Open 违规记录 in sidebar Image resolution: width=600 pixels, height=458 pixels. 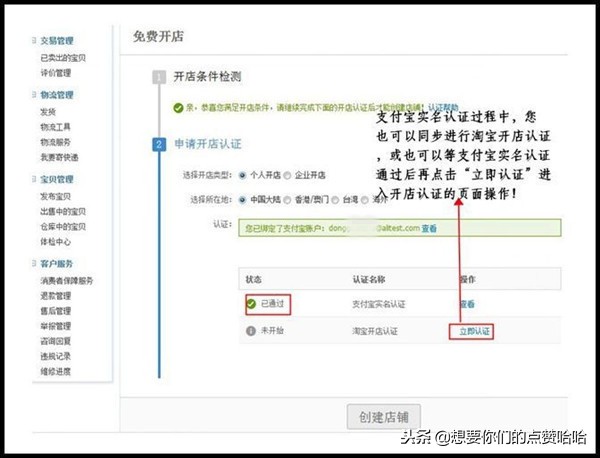55,356
